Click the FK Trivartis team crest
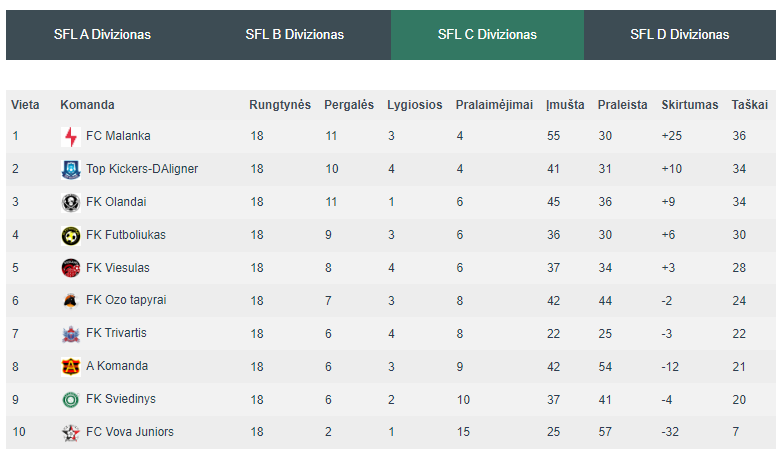The width and height of the screenshot is (783, 456). click(70, 334)
